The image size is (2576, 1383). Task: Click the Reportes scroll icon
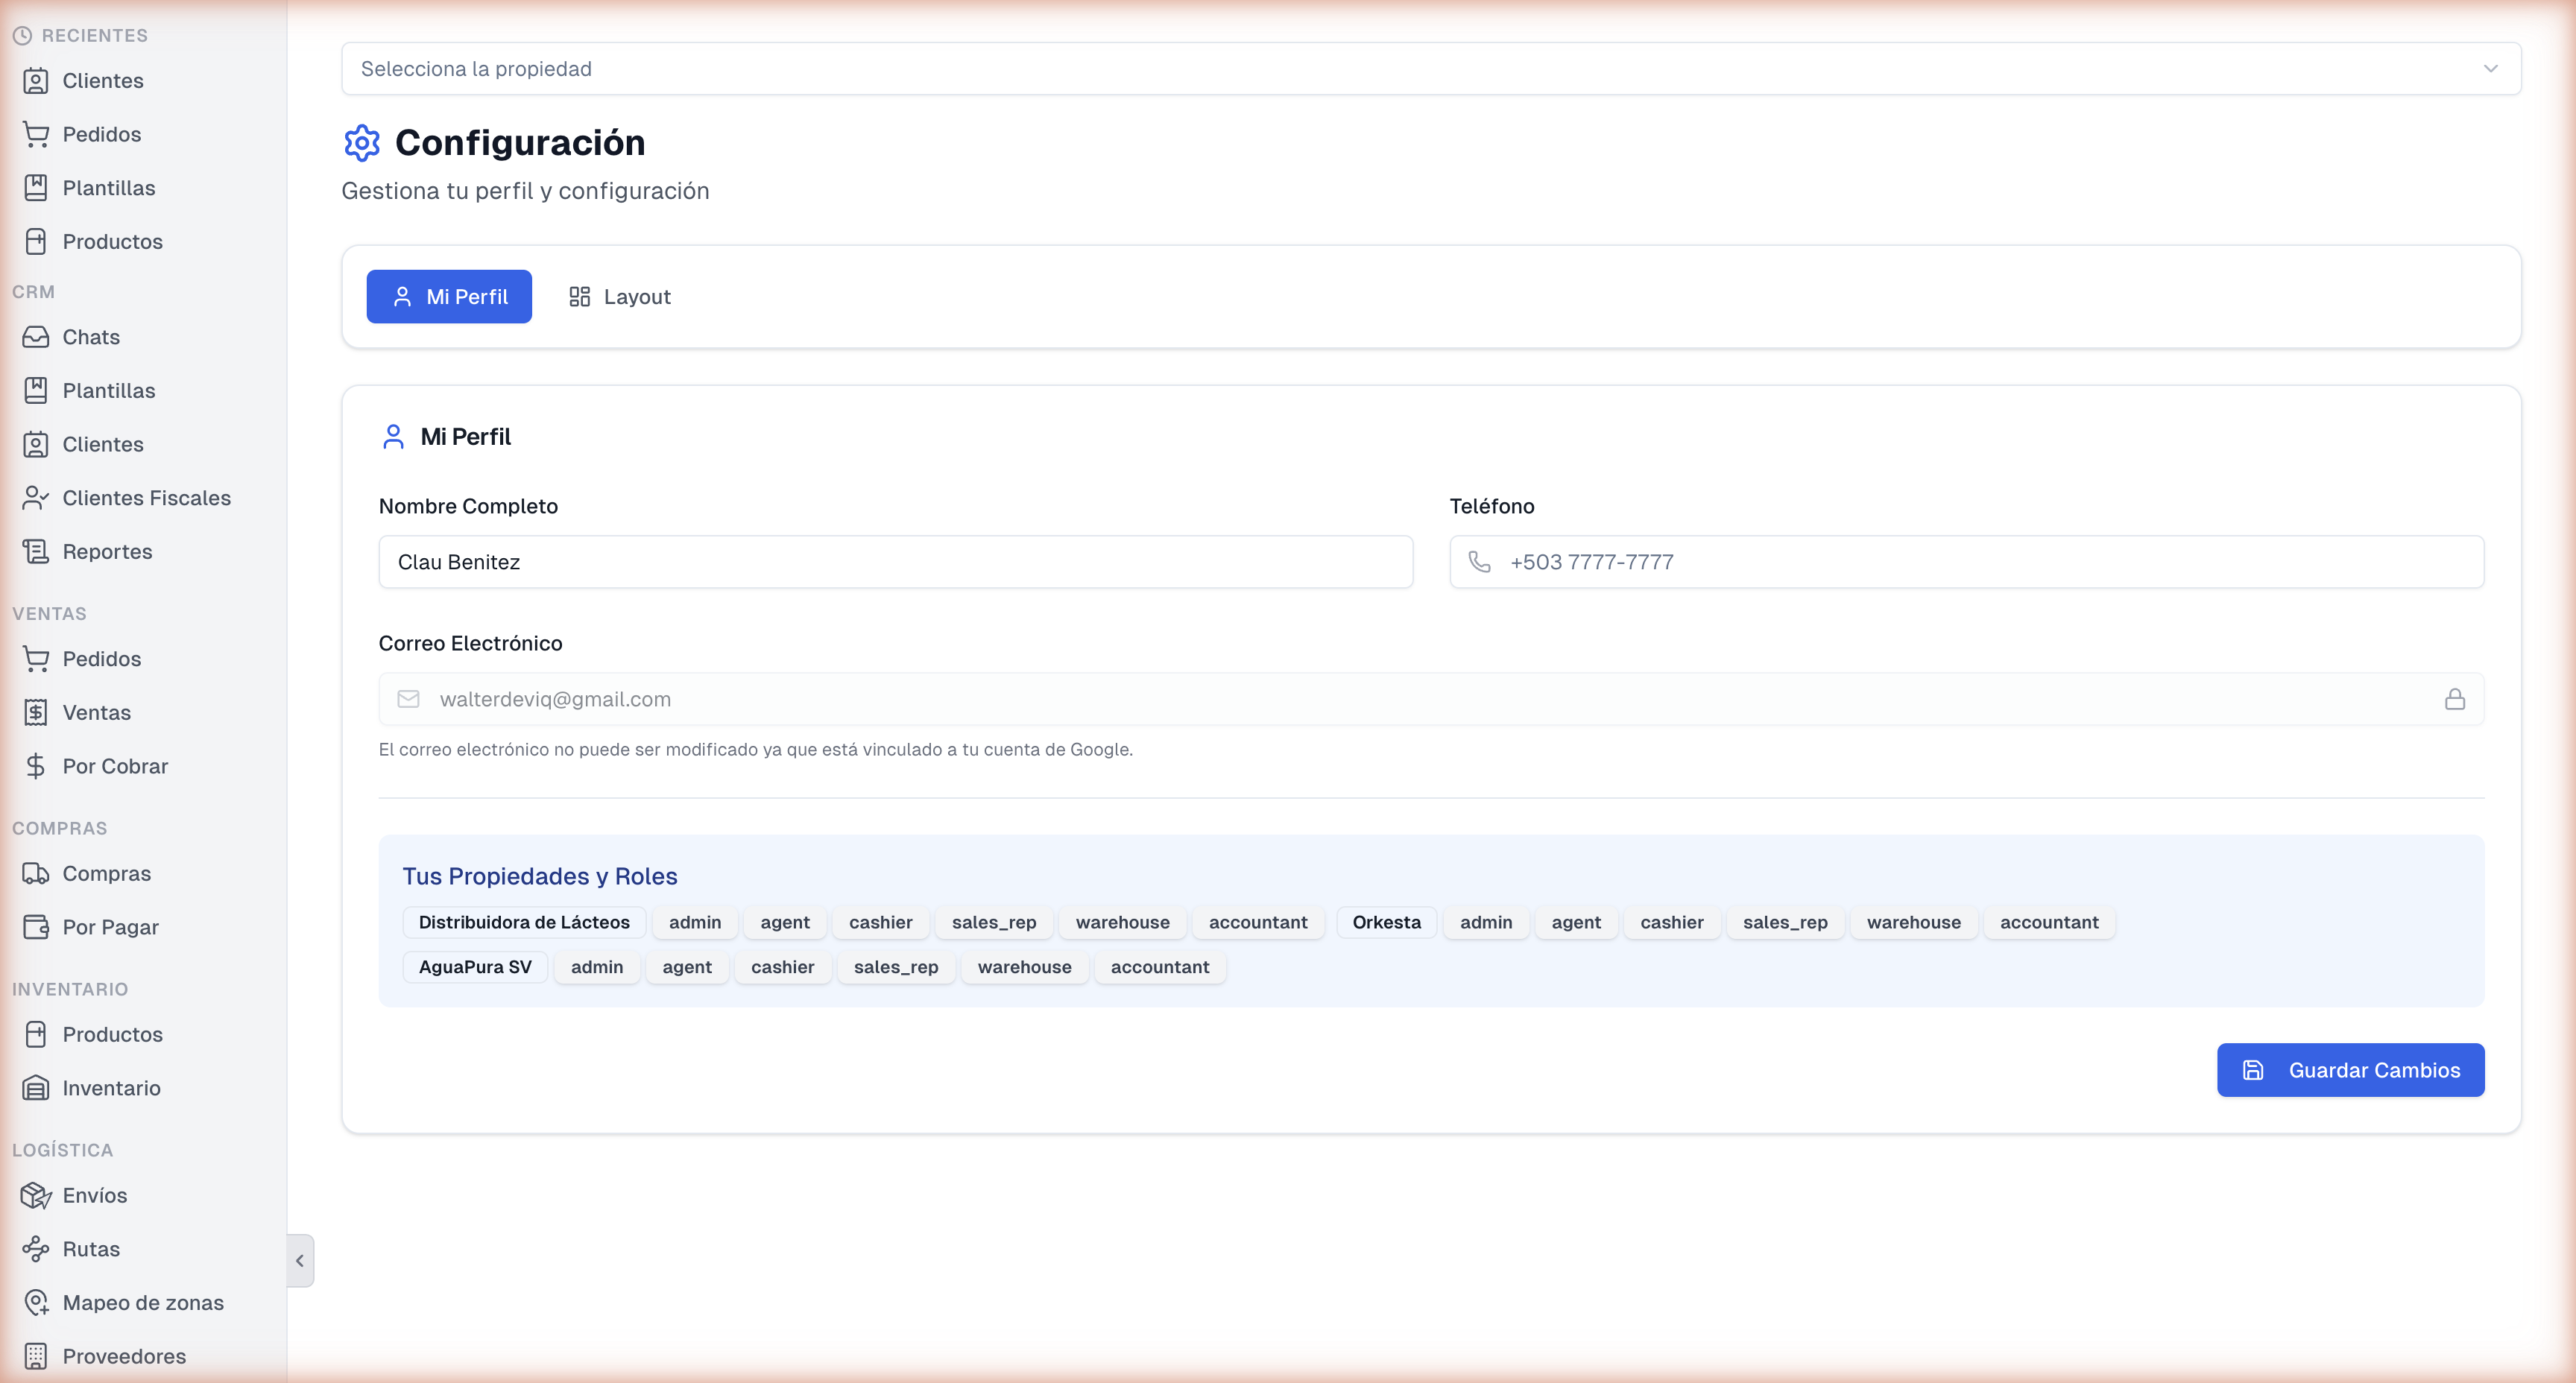36,552
